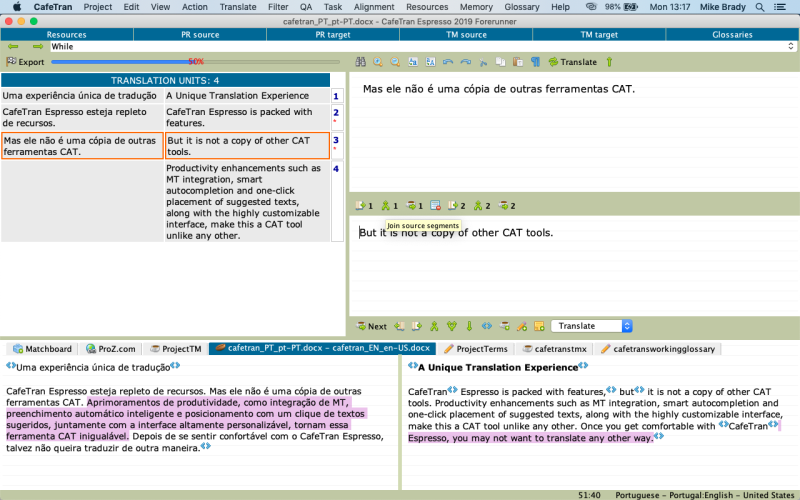Open the PR source tab

click(200, 35)
